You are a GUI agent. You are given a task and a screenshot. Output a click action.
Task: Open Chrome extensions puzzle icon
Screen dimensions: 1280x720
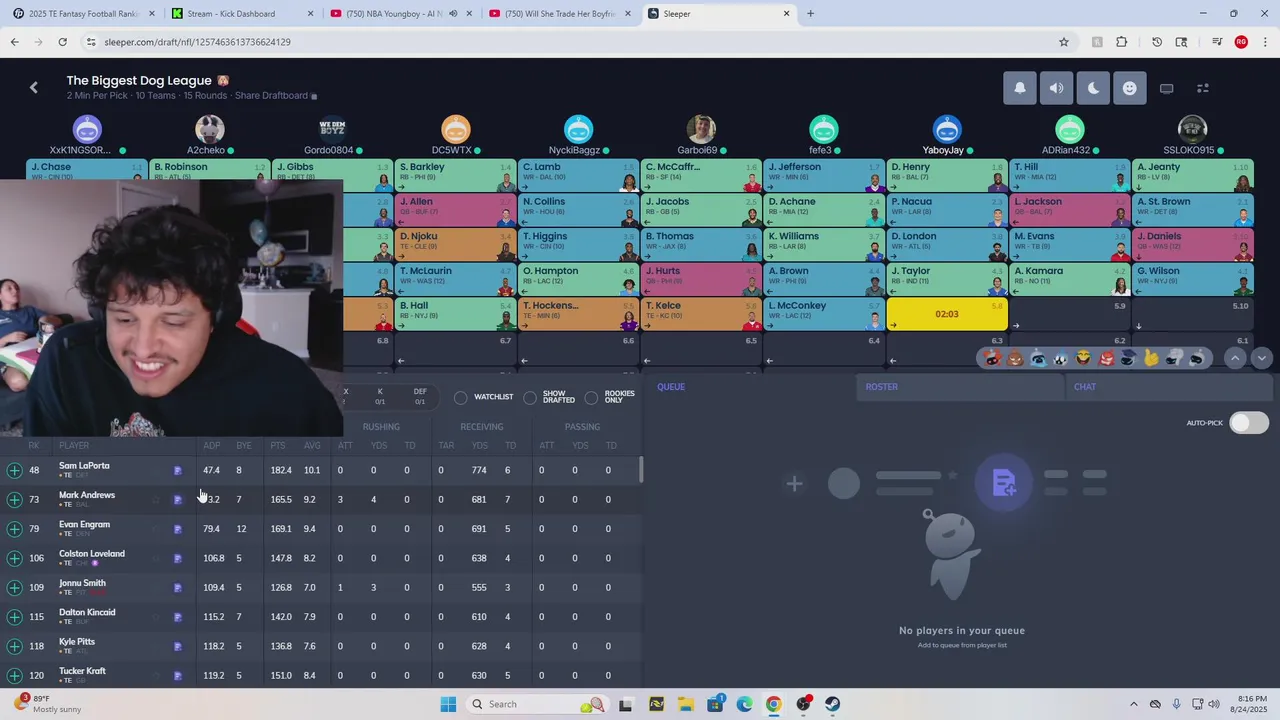(x=1121, y=42)
